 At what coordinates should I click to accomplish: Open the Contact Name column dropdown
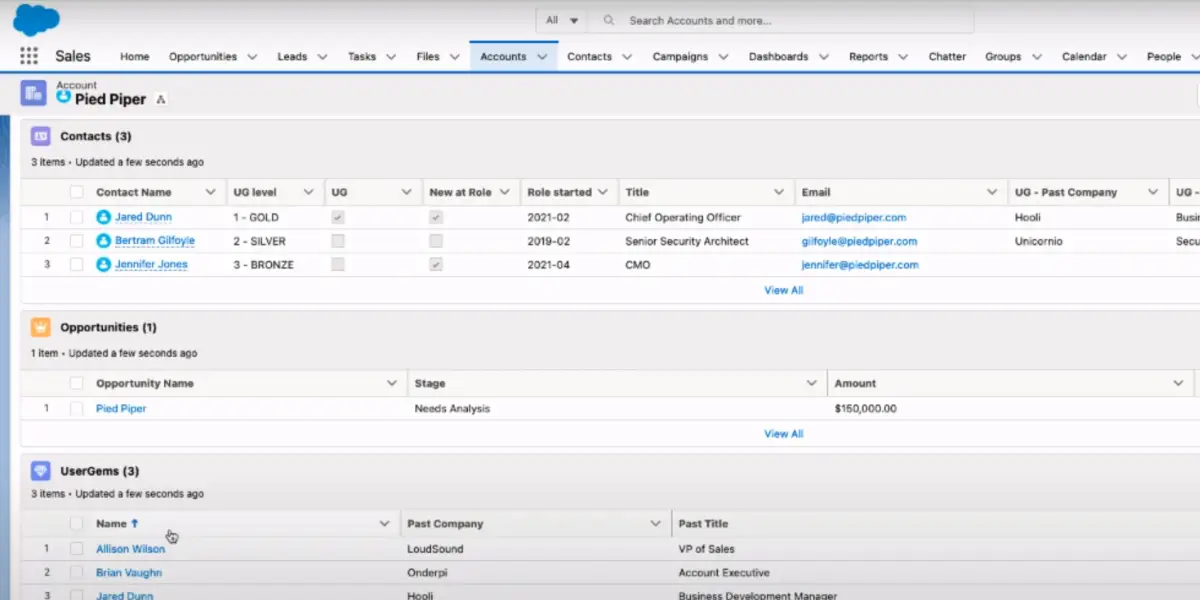coord(210,192)
